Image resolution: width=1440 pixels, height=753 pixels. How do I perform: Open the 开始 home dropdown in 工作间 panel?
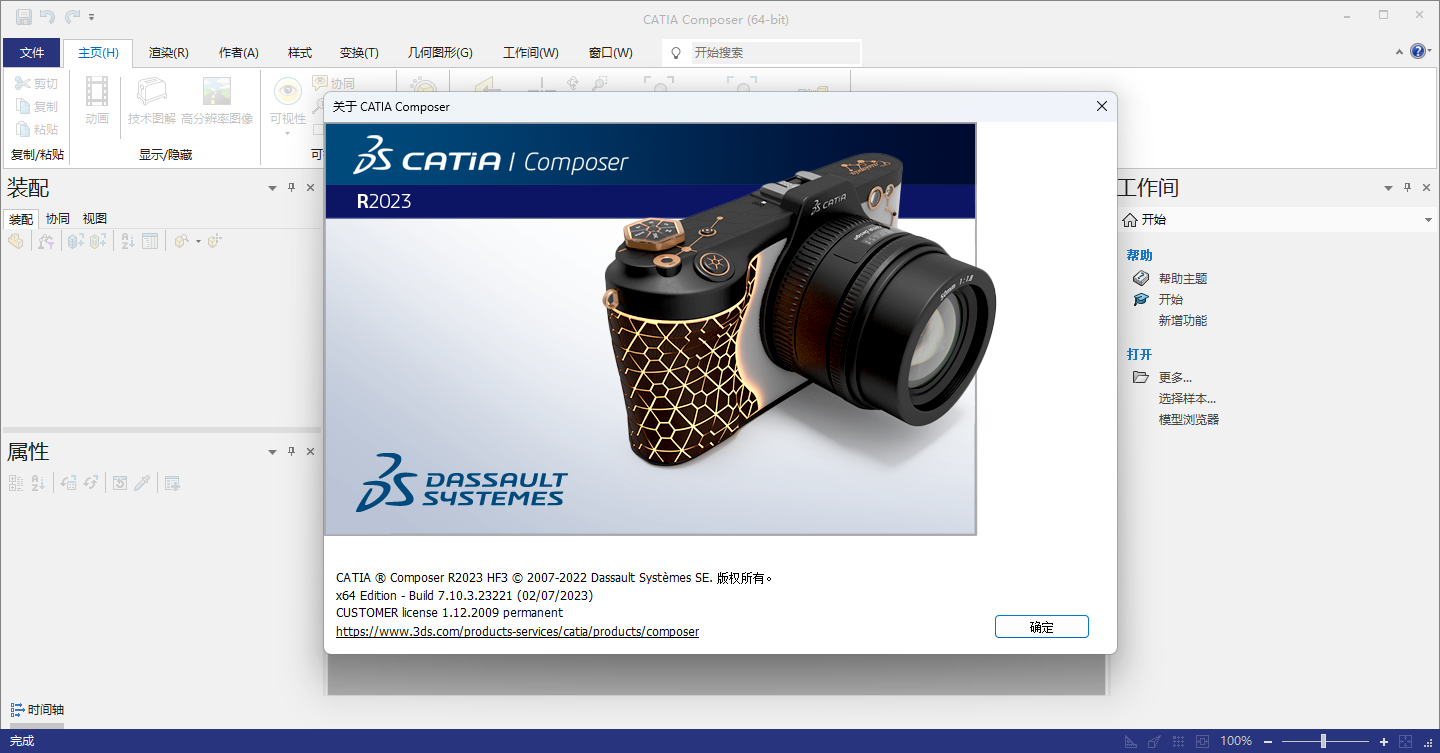click(x=1428, y=220)
